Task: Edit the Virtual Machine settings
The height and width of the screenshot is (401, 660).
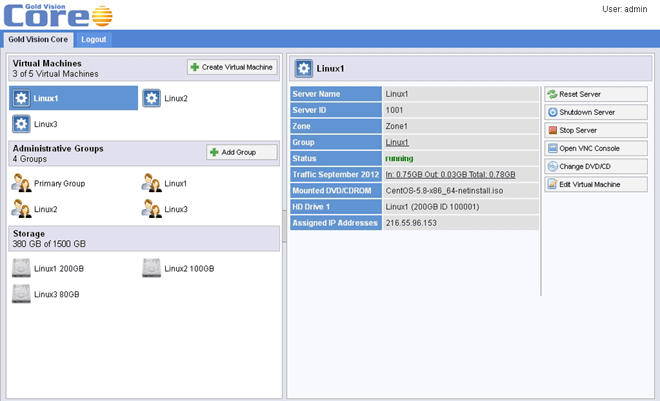Action: [596, 184]
